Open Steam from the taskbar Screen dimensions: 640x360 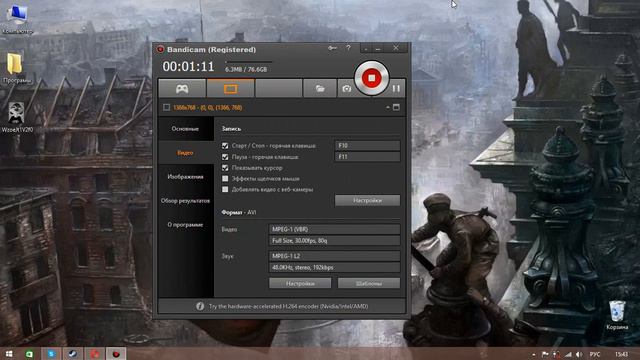coord(73,354)
